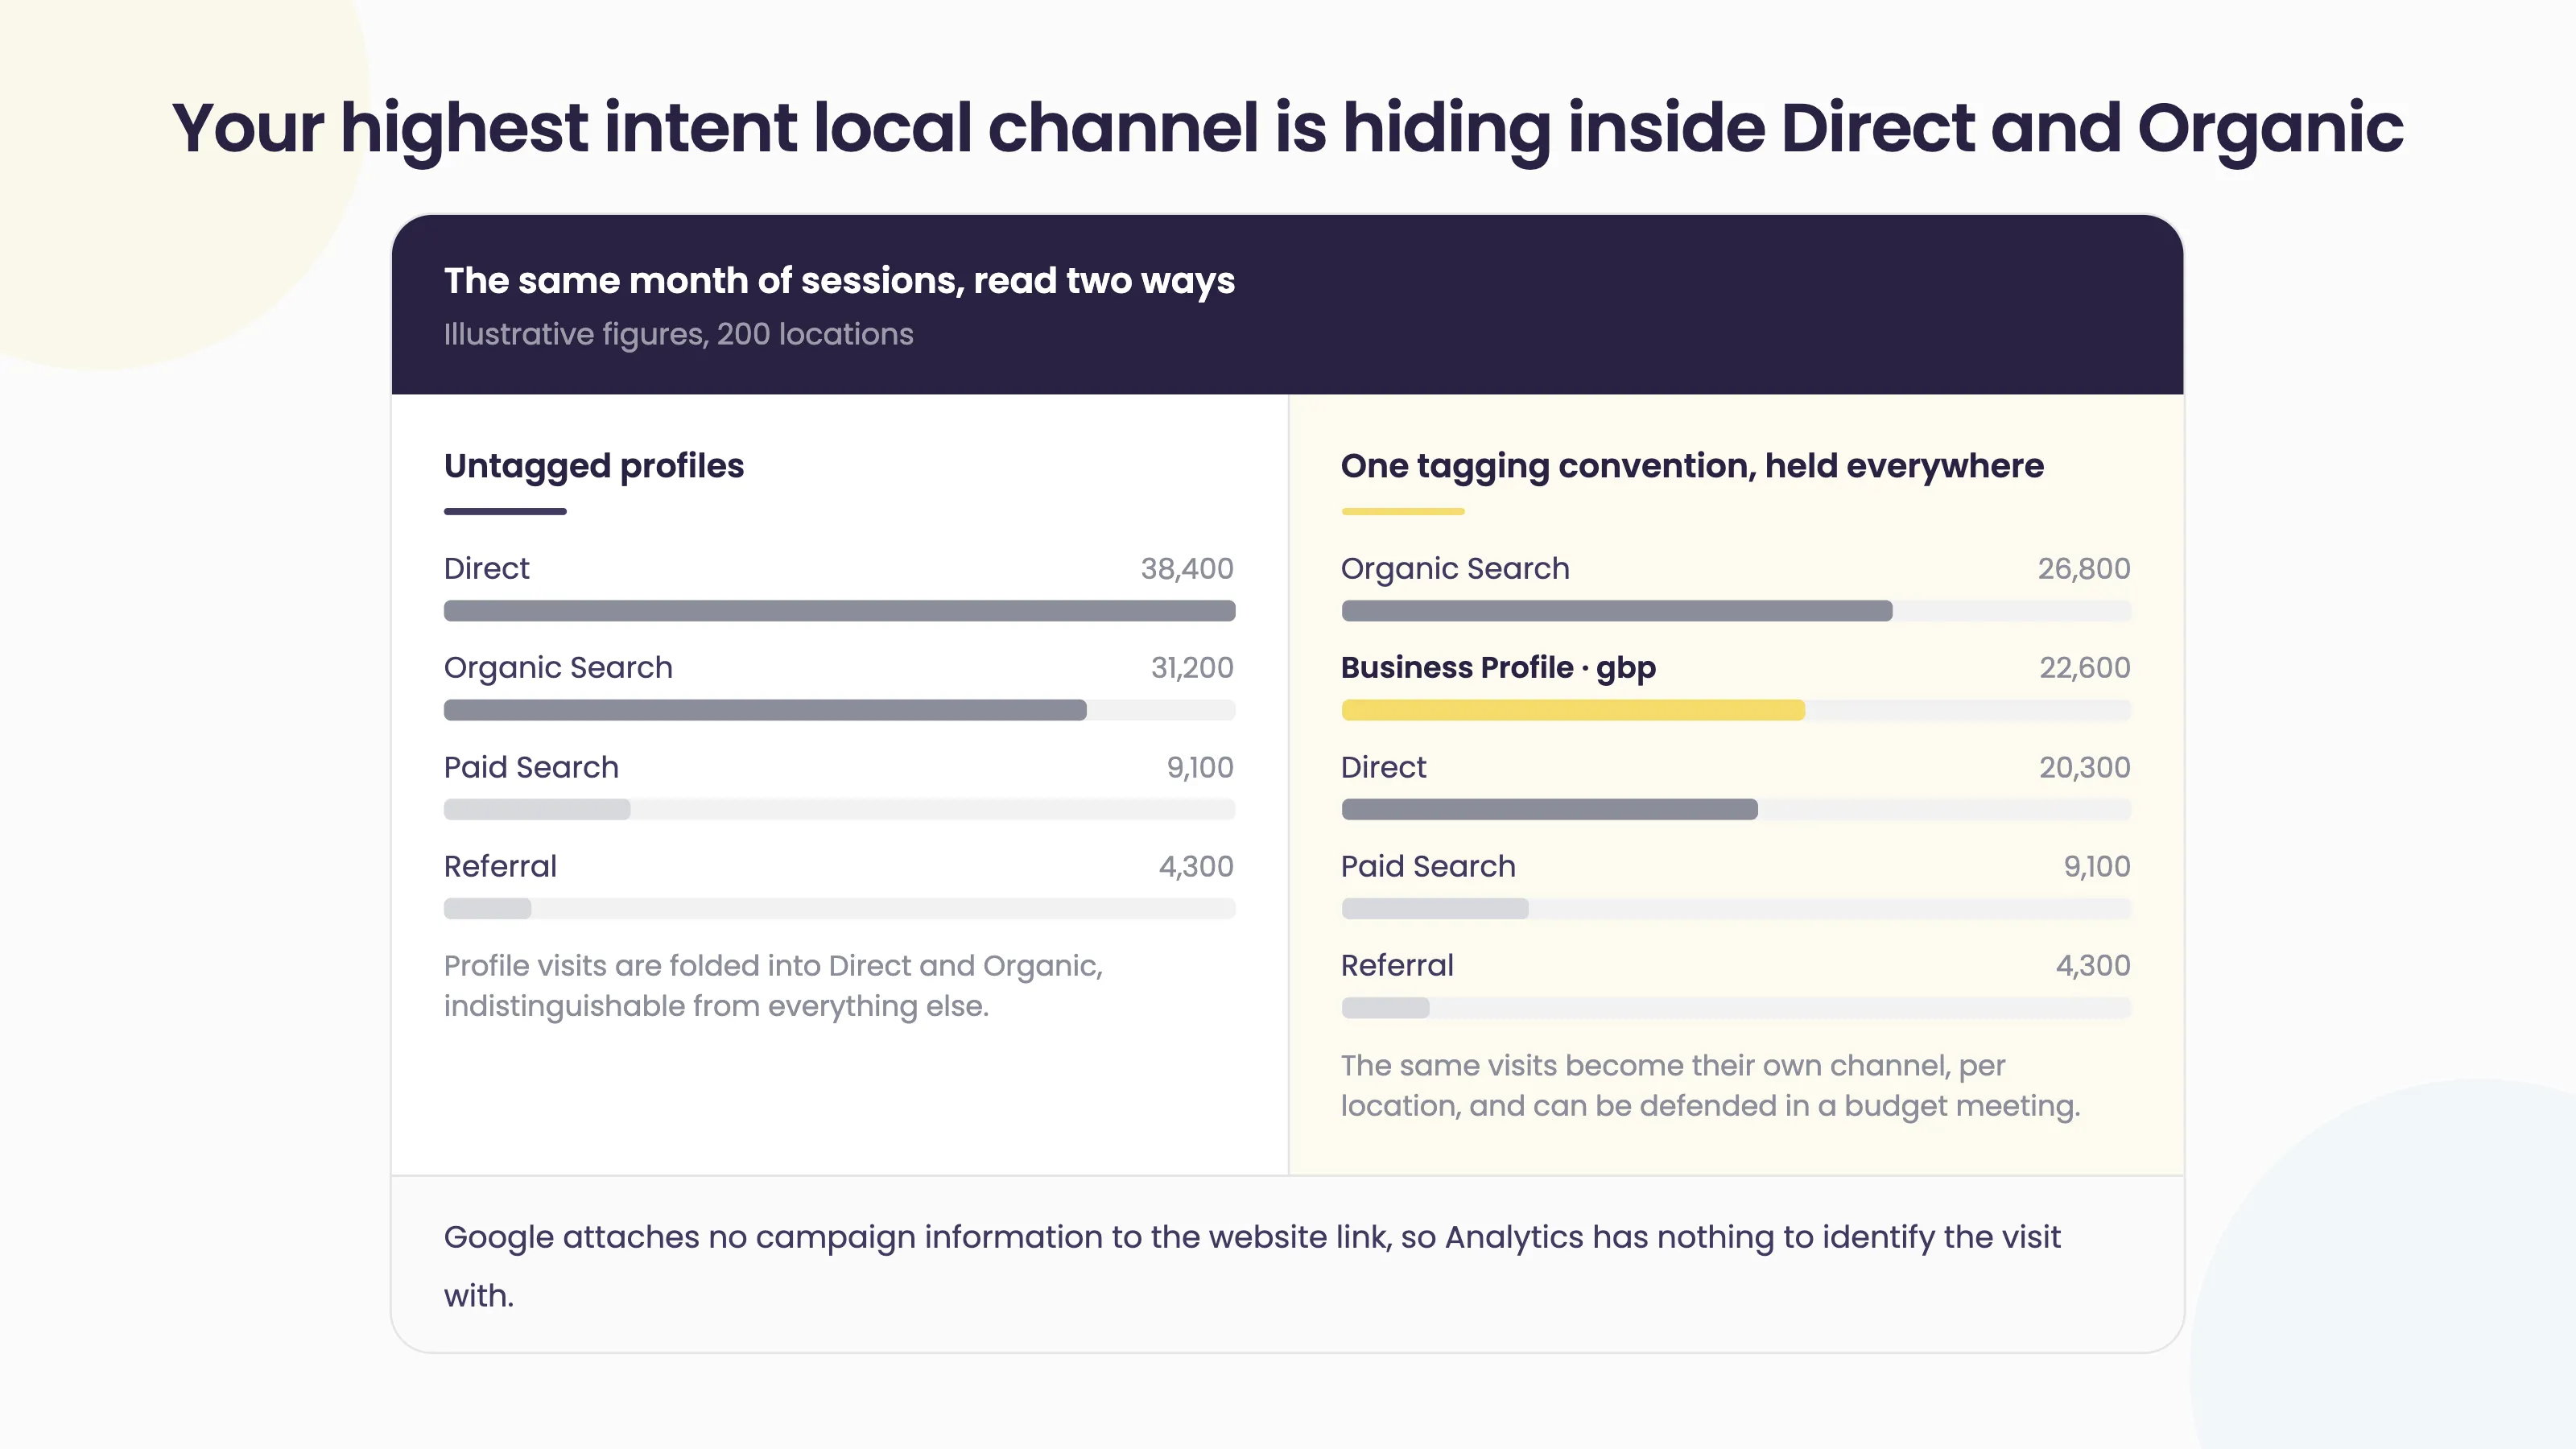Click the 26,800 value
Viewport: 2576px width, 1449px height.
pyautogui.click(x=2084, y=568)
